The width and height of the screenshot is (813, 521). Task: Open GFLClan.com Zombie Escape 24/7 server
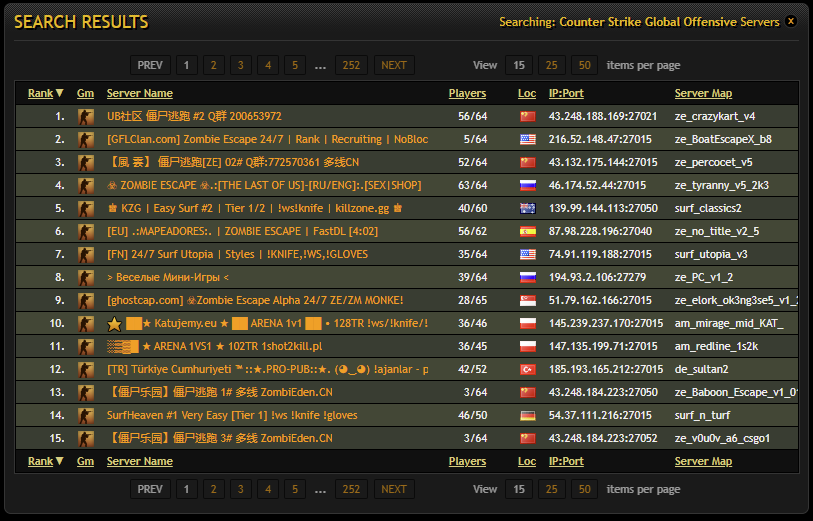click(x=268, y=139)
